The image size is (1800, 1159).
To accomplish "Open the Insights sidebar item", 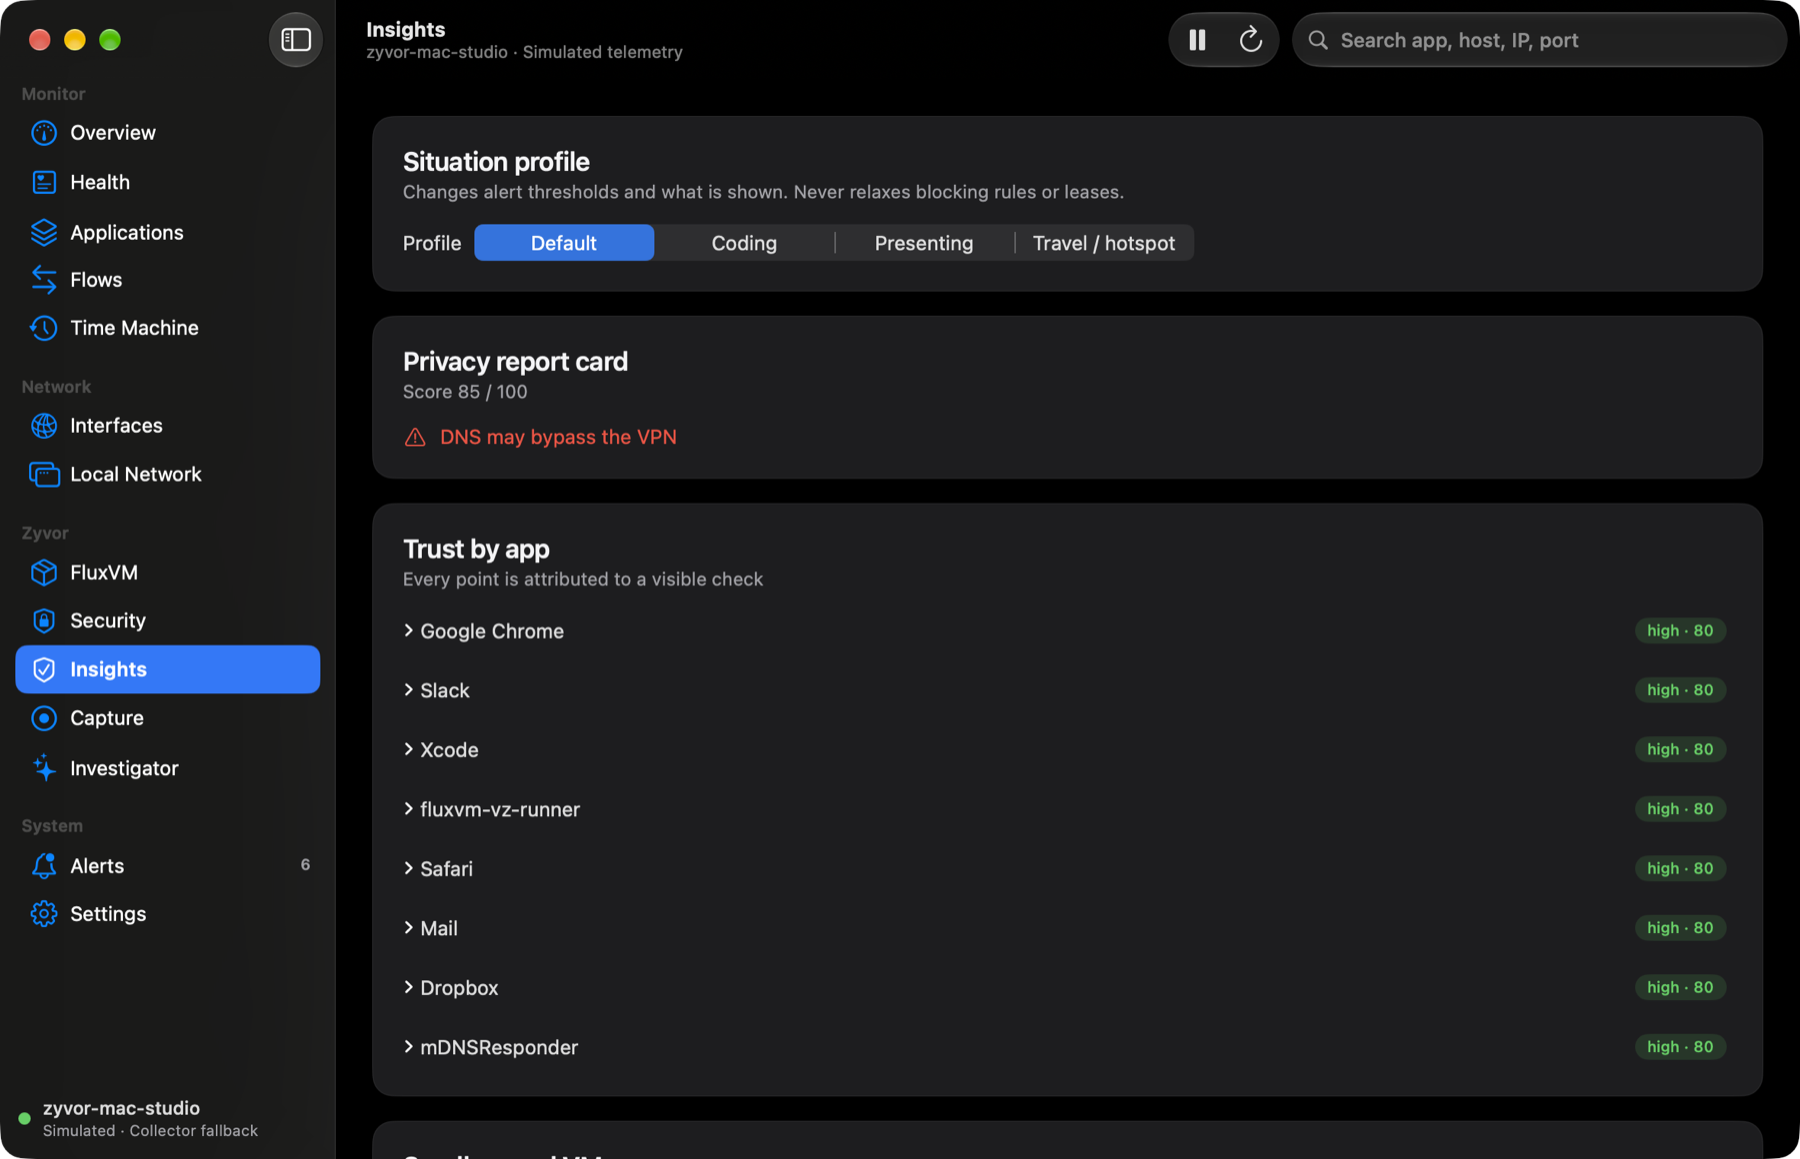I will pyautogui.click(x=168, y=669).
